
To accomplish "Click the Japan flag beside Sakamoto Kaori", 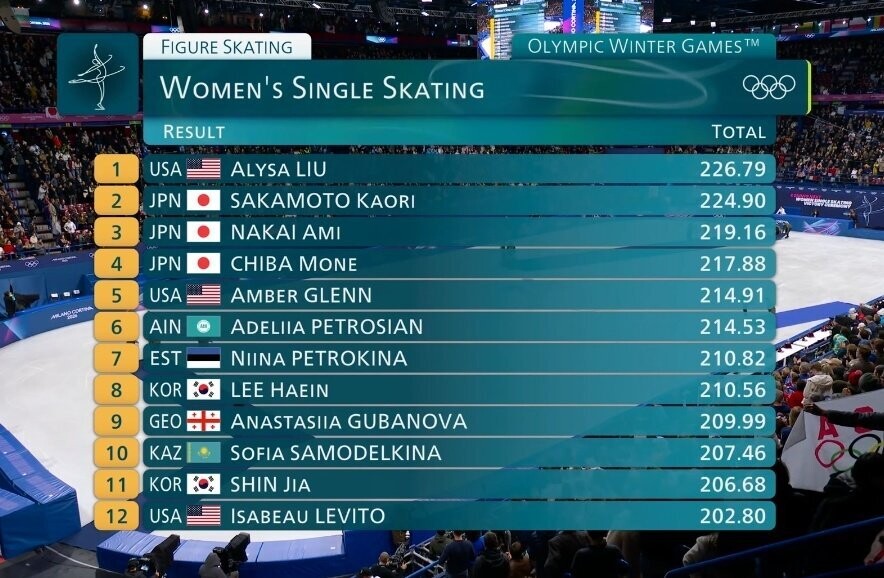I will coord(204,201).
